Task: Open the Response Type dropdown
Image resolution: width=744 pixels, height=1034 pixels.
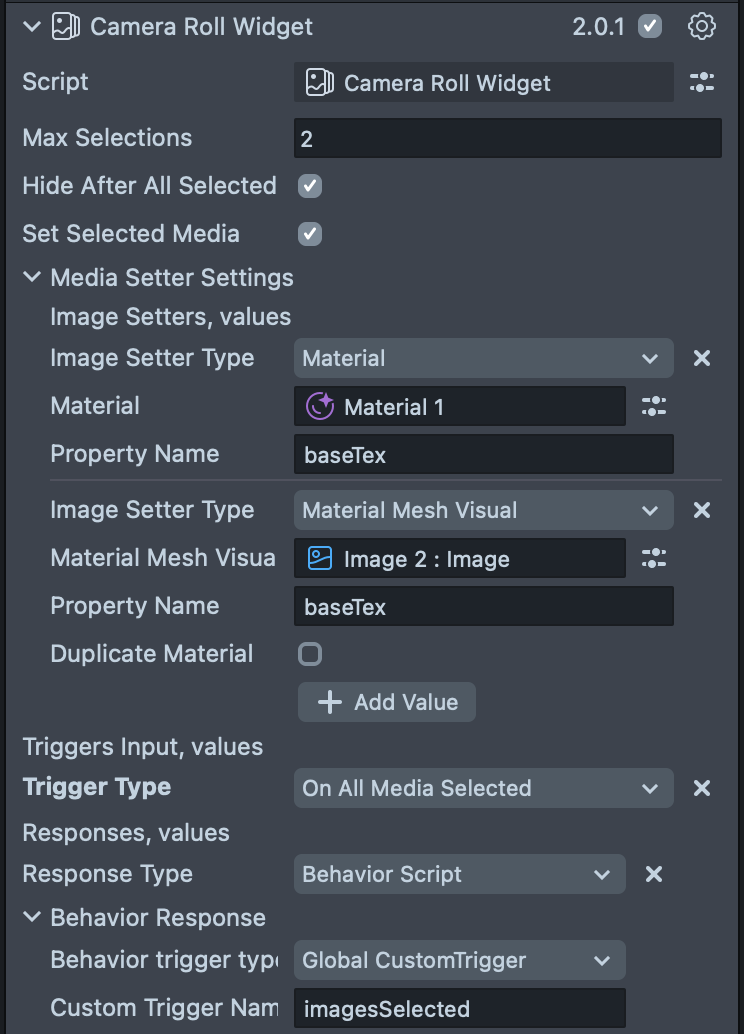Action: coord(459,874)
